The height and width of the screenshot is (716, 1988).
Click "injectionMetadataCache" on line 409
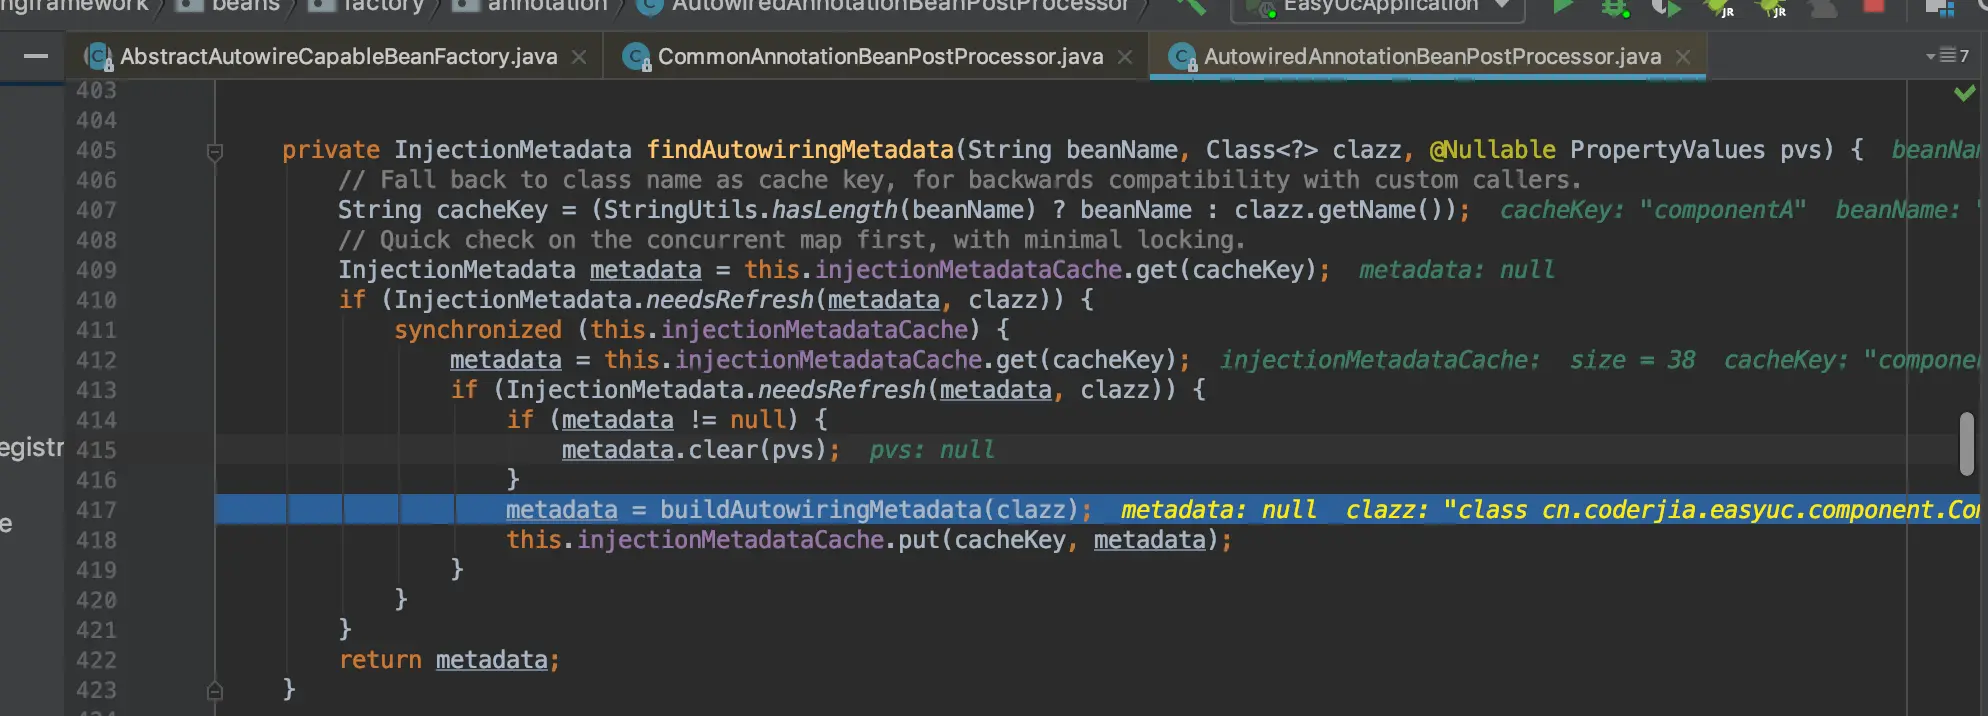(969, 270)
